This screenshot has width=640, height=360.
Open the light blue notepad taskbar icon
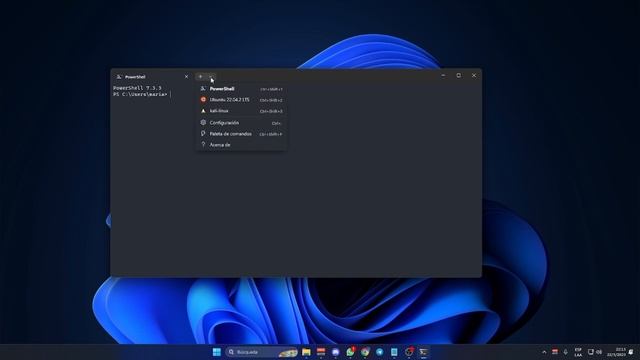394,352
